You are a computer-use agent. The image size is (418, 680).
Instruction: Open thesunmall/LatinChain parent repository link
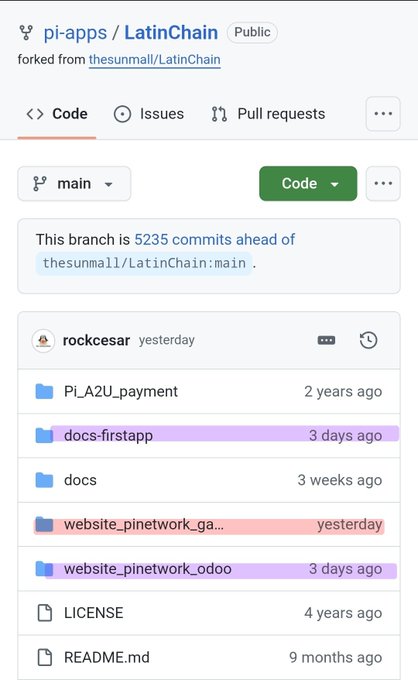pyautogui.click(x=155, y=59)
